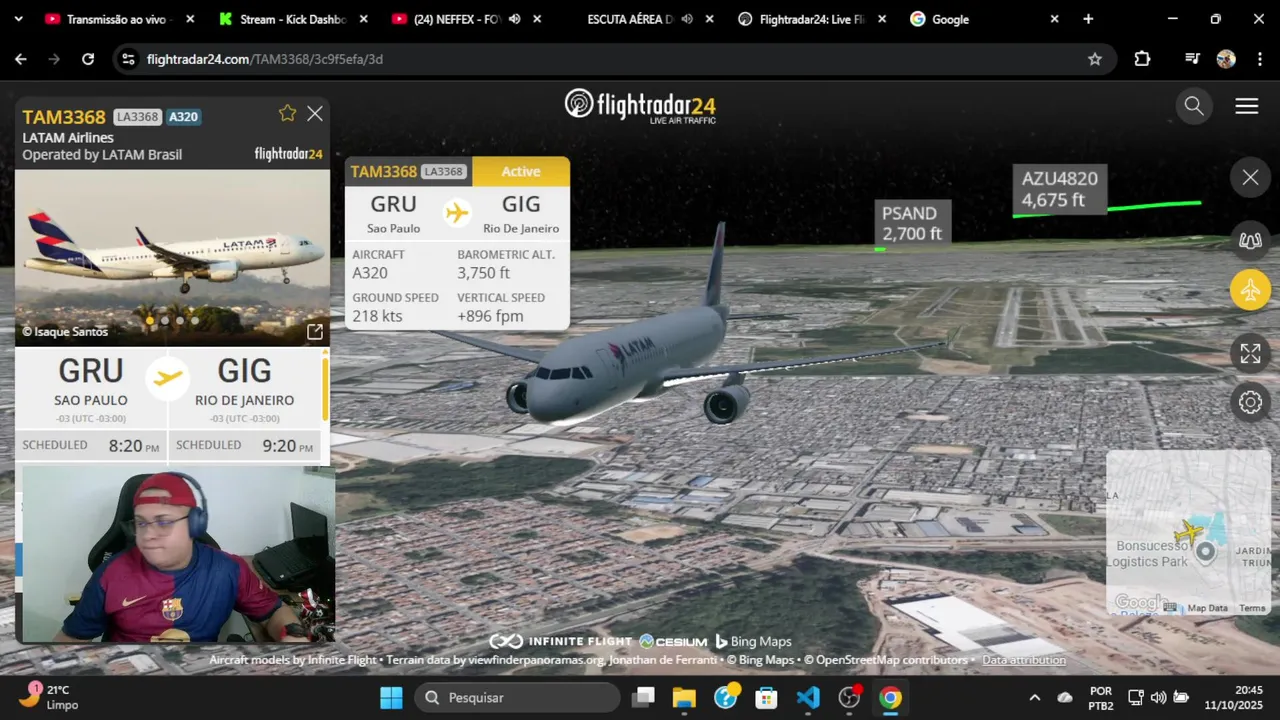
Task: Close the Google tab
Action: tap(1054, 19)
